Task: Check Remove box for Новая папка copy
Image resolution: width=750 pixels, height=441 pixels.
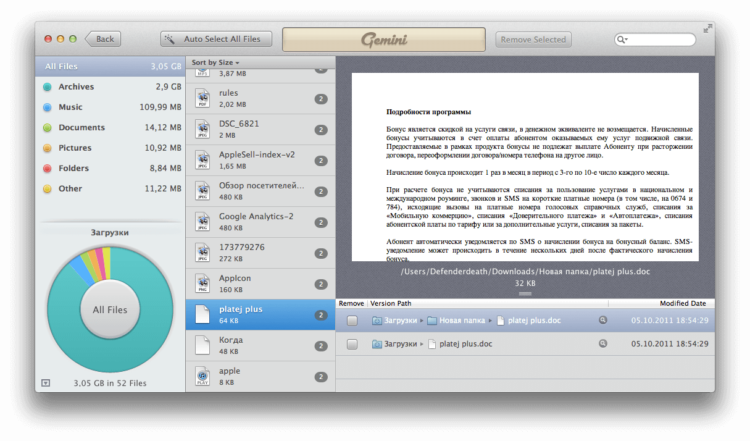Action: pos(352,320)
